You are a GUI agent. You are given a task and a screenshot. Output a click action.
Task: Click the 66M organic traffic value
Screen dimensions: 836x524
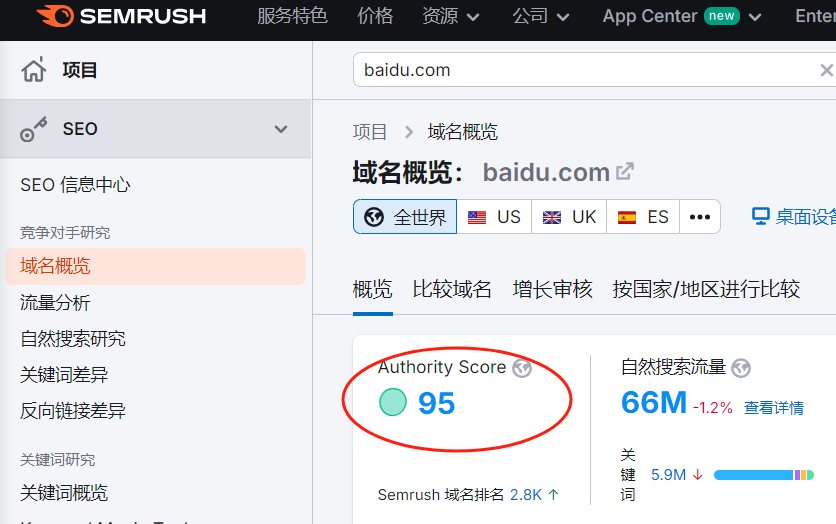point(654,402)
